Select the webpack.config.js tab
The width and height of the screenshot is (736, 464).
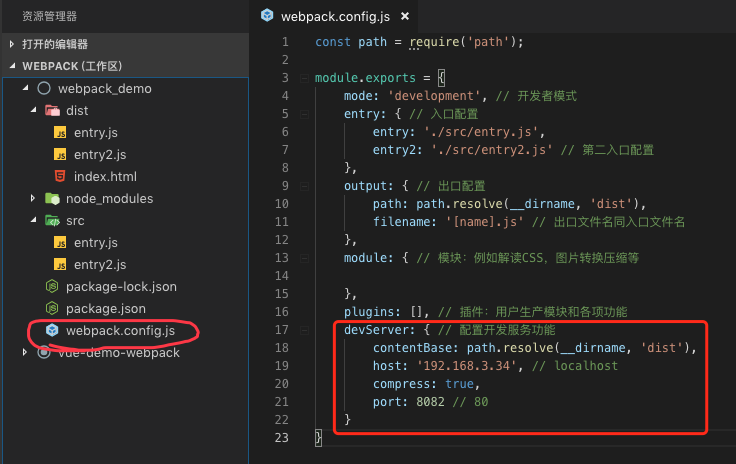[334, 16]
